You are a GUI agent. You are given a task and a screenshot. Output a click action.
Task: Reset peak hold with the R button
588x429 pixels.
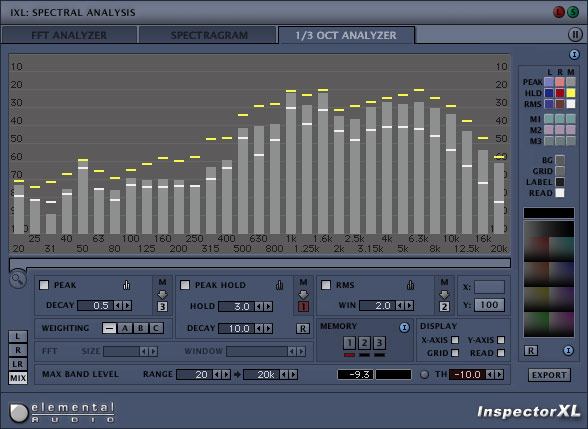tap(302, 329)
